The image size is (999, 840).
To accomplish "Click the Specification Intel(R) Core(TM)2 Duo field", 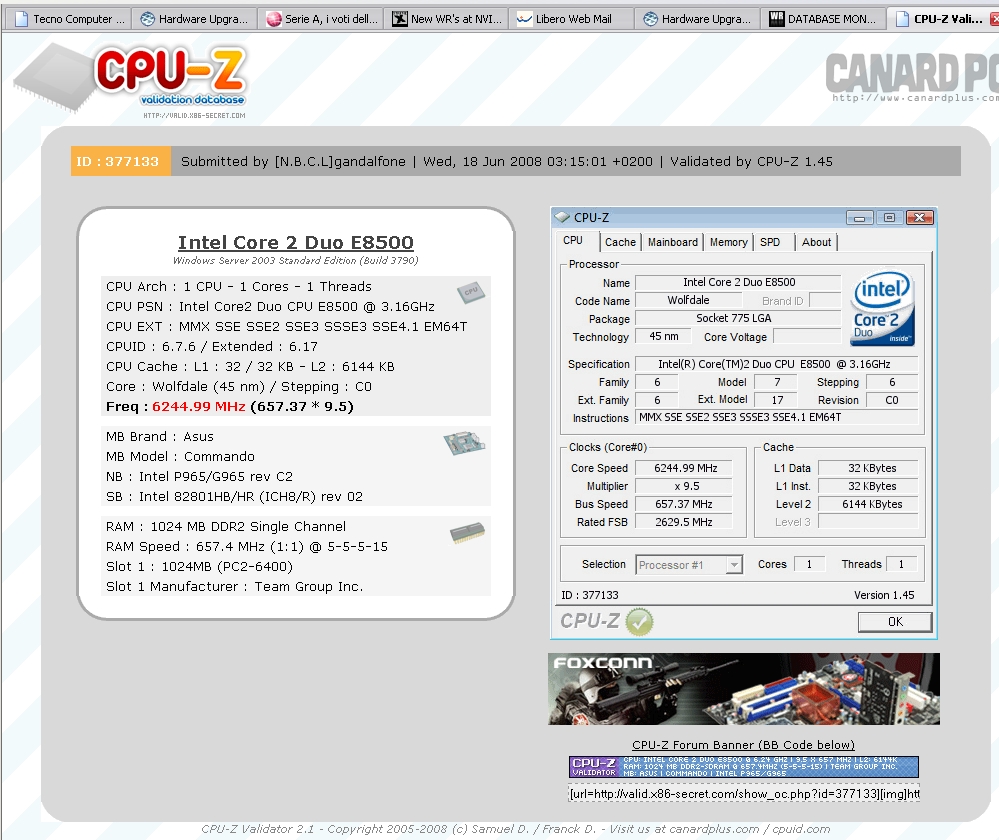I will point(777,364).
